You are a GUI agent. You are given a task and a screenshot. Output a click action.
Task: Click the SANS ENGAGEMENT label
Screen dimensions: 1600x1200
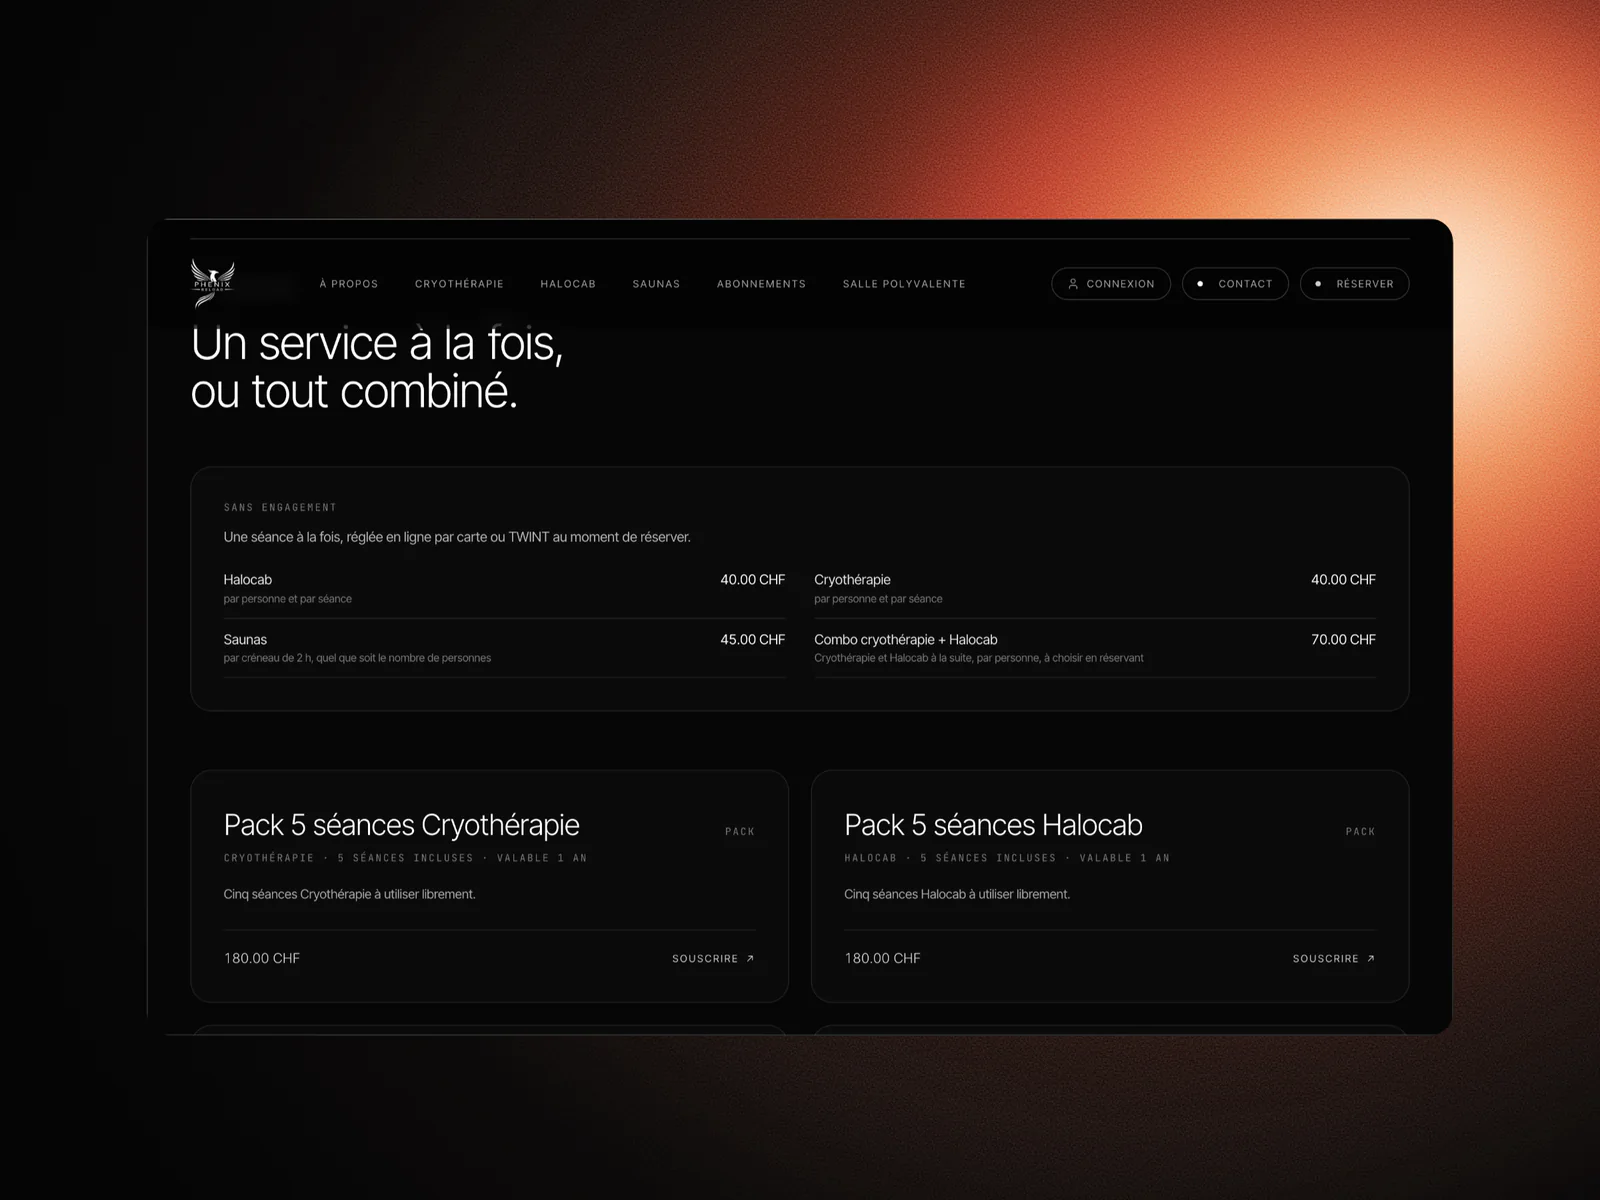(x=280, y=507)
